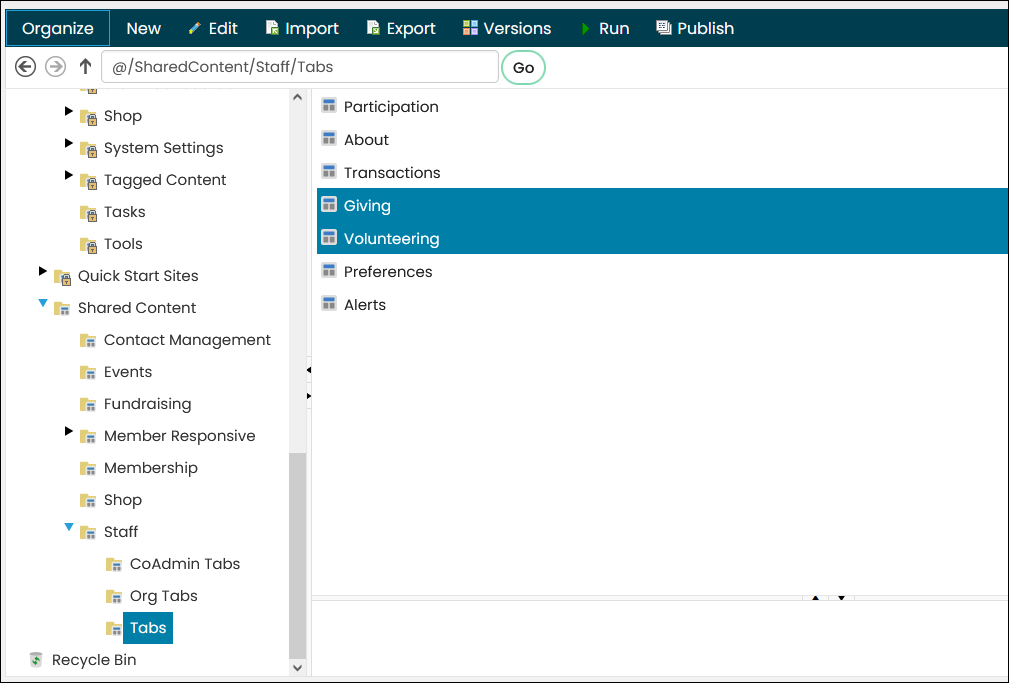The height and width of the screenshot is (683, 1009).
Task: Go up one folder level
Action: [85, 66]
